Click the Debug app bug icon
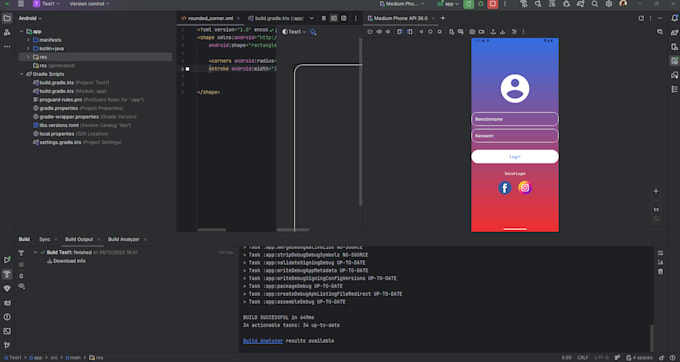The image size is (680, 362). click(481, 4)
